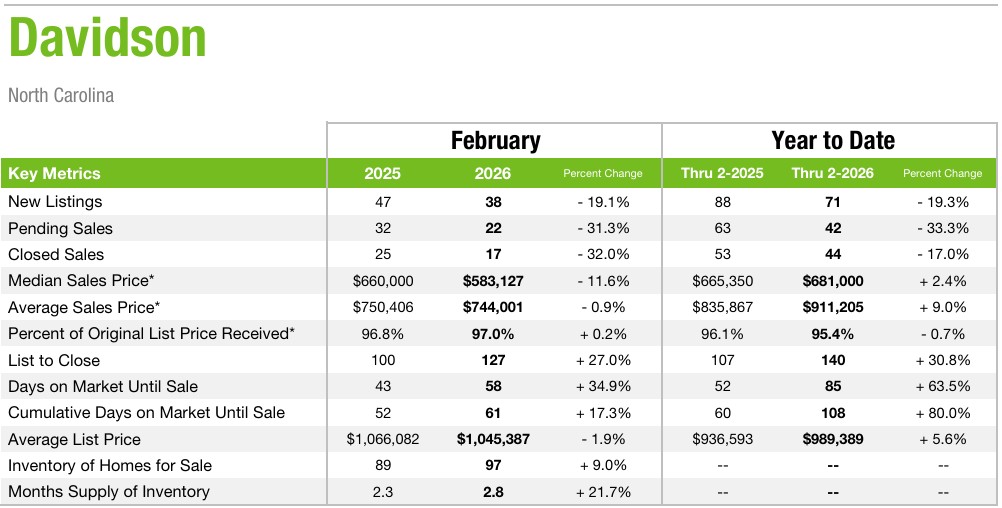This screenshot has width=1002, height=508.
Task: Click the Inventory of Homes for Sale label
Action: [x=110, y=465]
